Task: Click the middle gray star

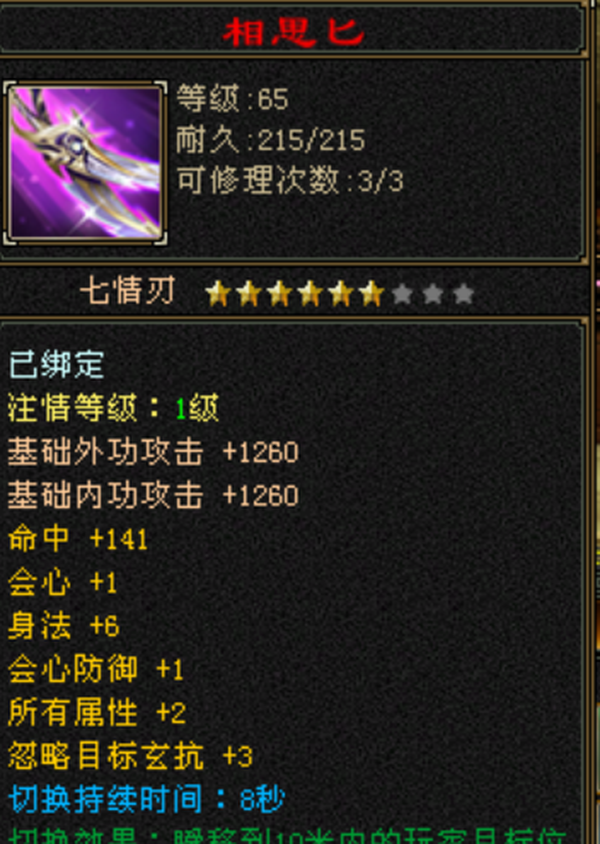Action: (x=433, y=294)
